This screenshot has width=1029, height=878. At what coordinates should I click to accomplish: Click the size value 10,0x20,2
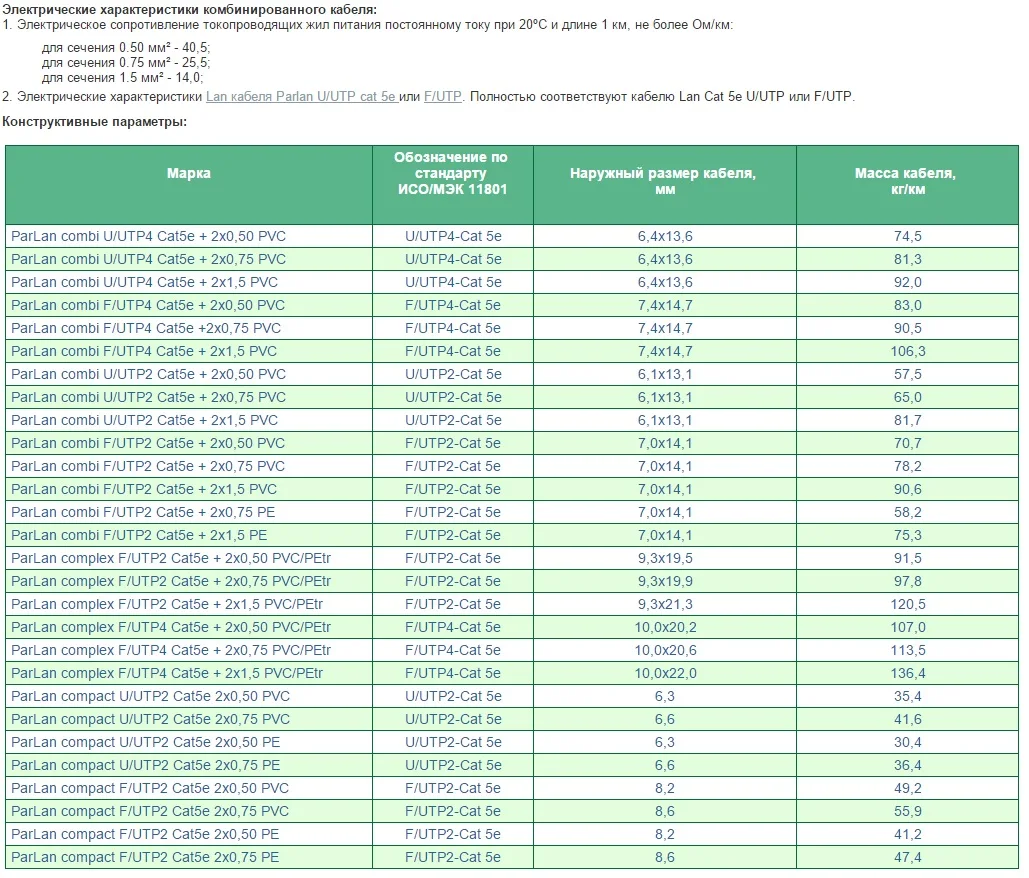[664, 627]
